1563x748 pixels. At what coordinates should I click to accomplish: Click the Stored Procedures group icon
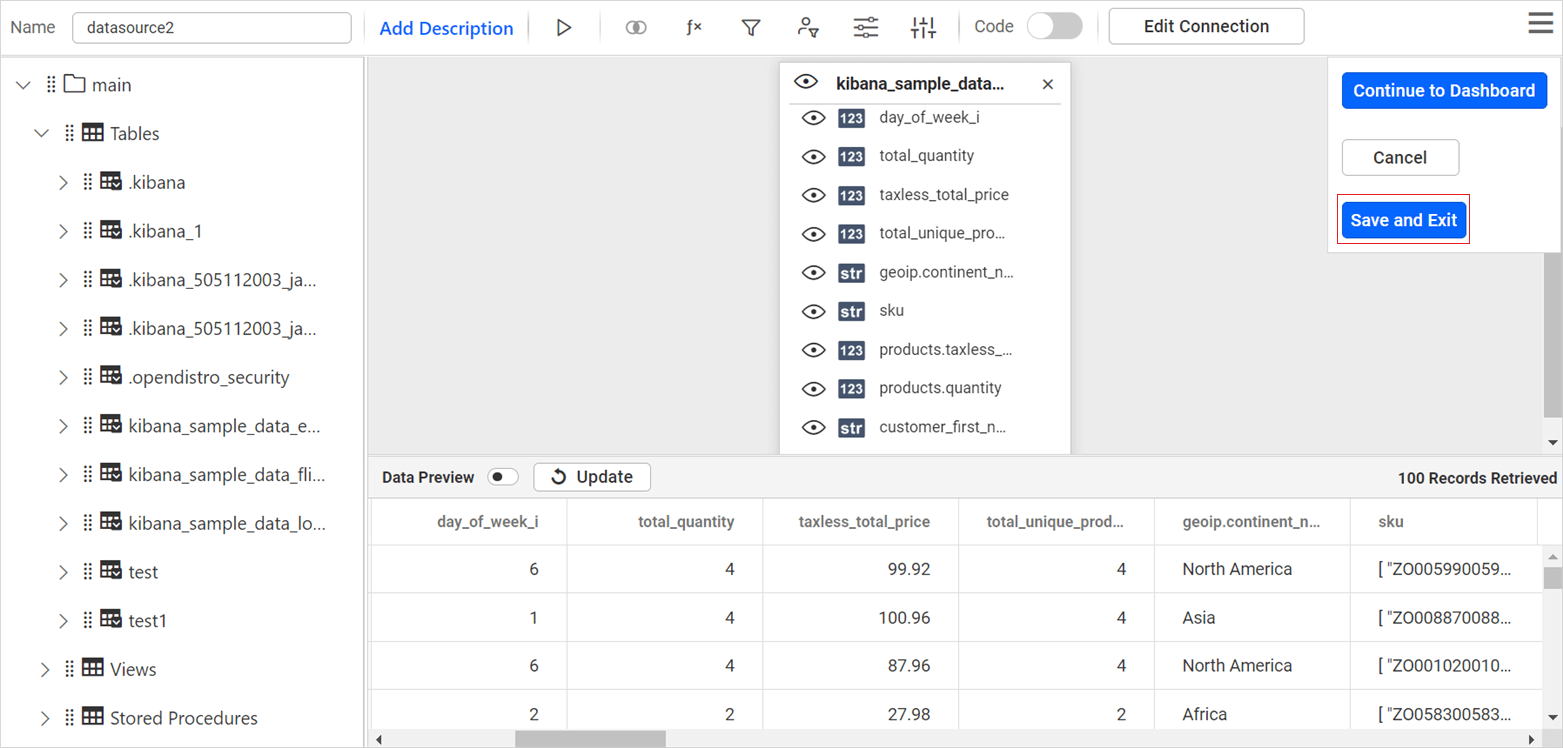(93, 718)
